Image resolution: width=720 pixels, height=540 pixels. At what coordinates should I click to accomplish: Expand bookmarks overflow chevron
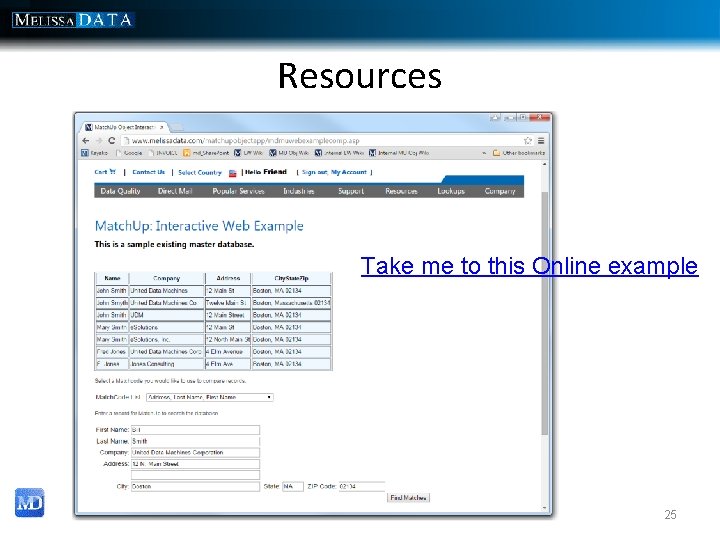[x=484, y=153]
